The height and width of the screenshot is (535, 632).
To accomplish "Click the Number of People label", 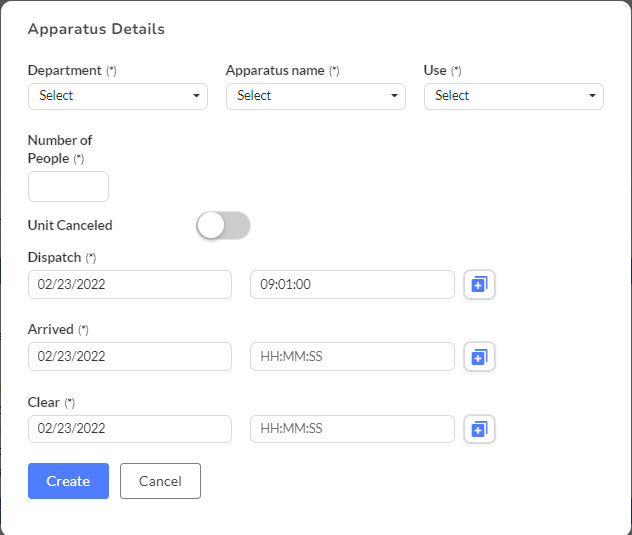I will pyautogui.click(x=60, y=150).
